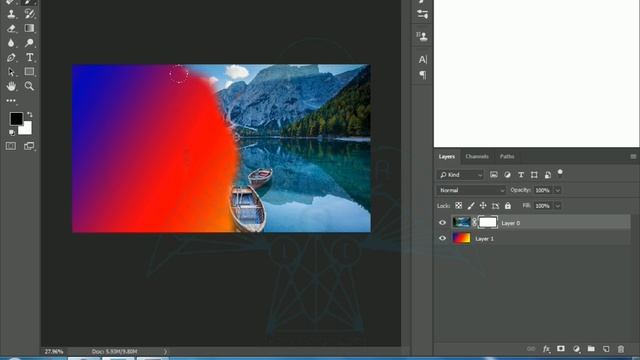Viewport: 640px width, 360px height.
Task: Open the Fill slider dropdown arrow
Action: pyautogui.click(x=557, y=206)
